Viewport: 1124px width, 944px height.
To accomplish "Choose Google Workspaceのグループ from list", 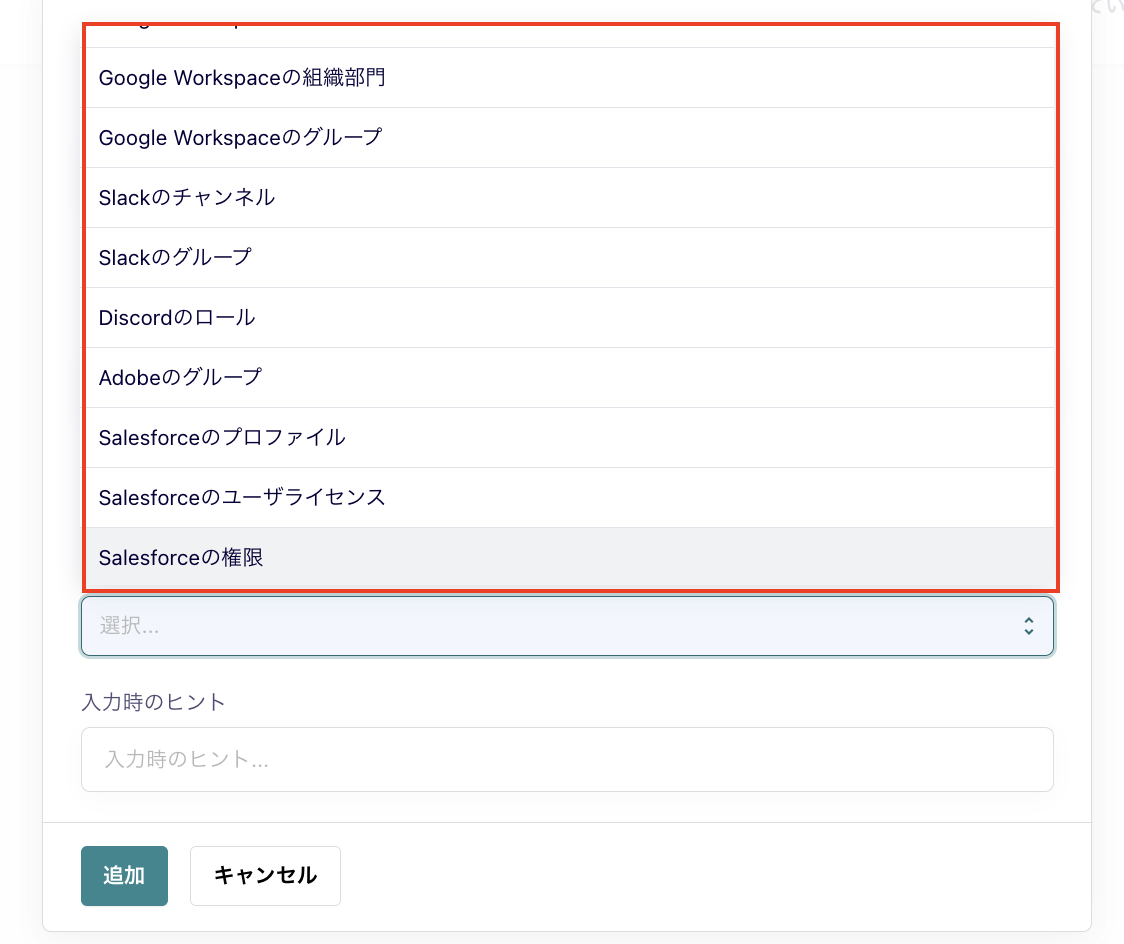I will click(x=570, y=138).
